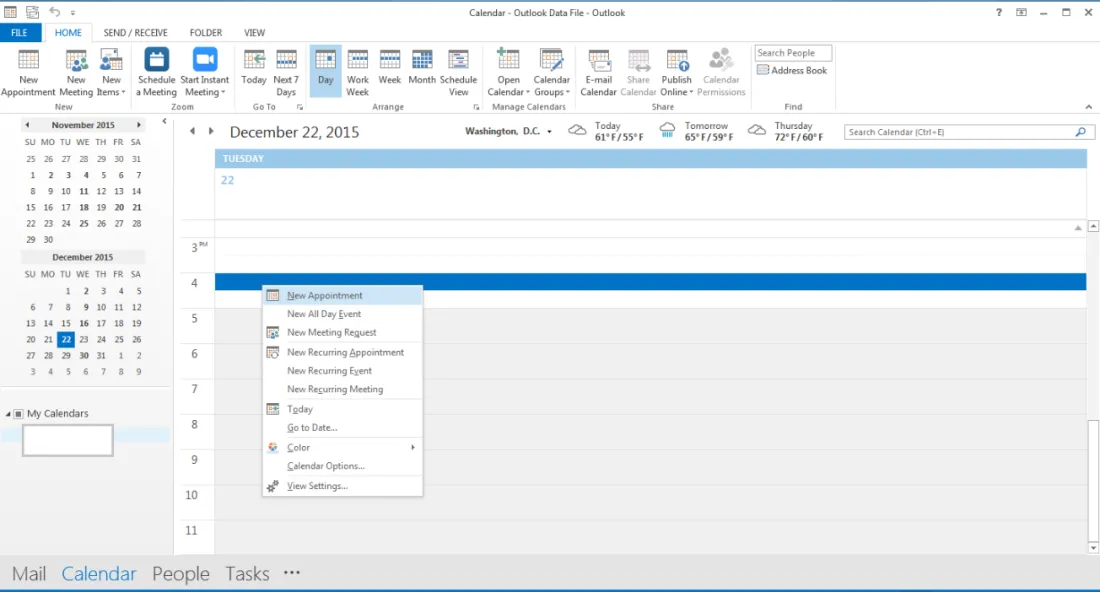Click the Search People field

click(x=793, y=53)
